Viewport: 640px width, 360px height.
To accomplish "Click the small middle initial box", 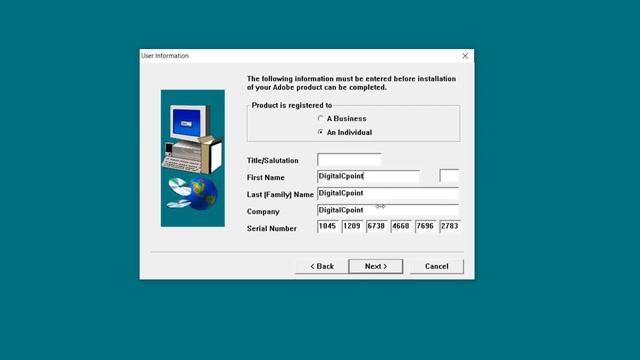I will tap(449, 176).
